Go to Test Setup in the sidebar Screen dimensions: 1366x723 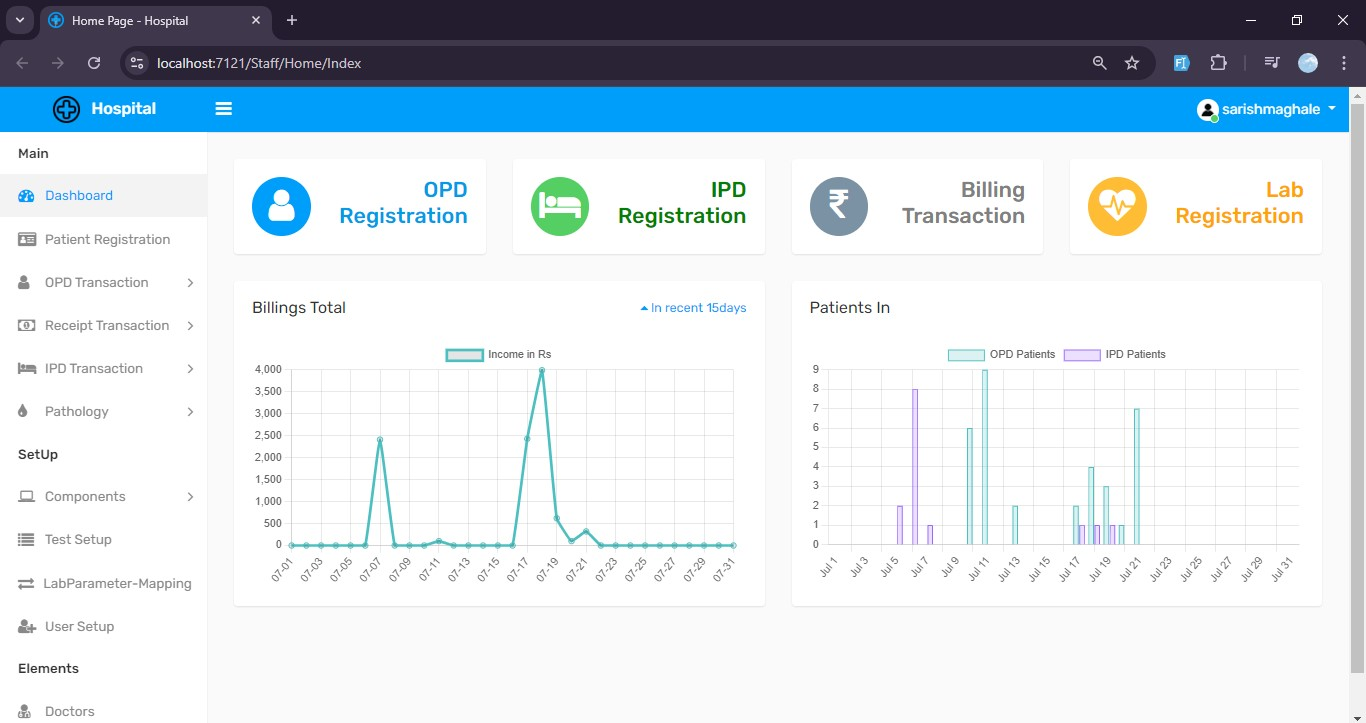click(x=78, y=540)
